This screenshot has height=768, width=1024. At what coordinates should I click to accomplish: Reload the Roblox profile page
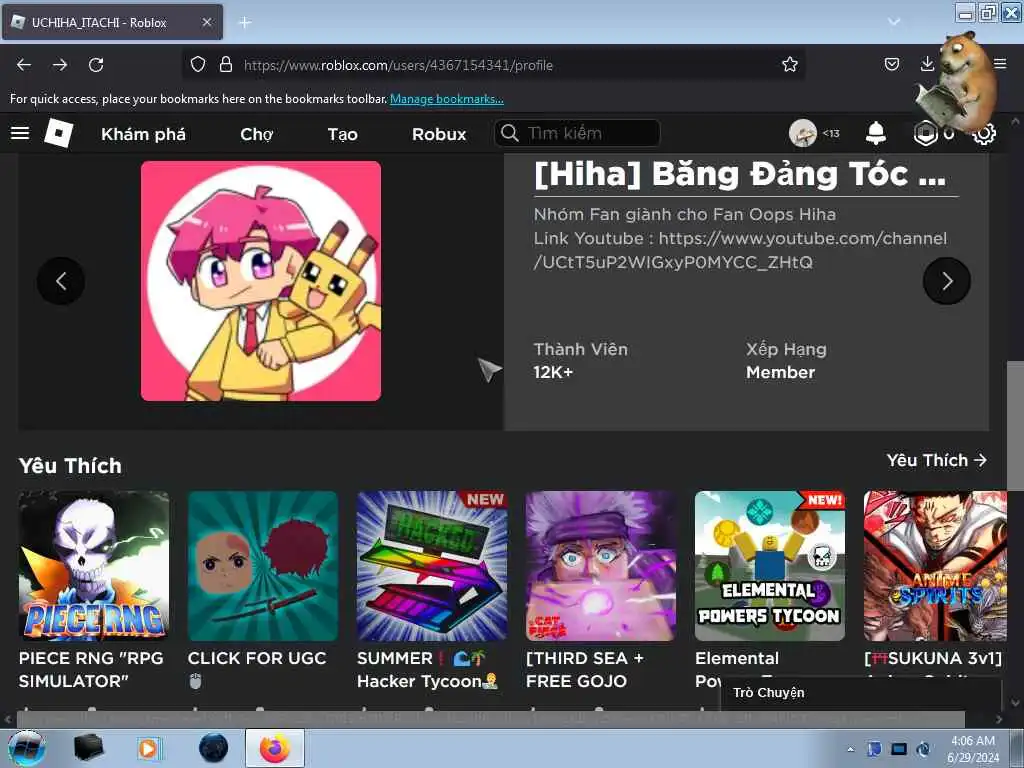96,65
